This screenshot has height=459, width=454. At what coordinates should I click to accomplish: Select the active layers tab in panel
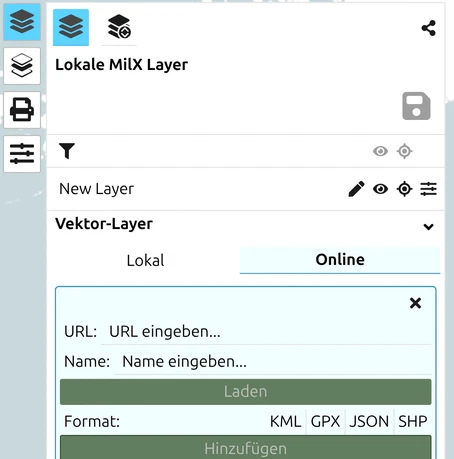click(71, 27)
